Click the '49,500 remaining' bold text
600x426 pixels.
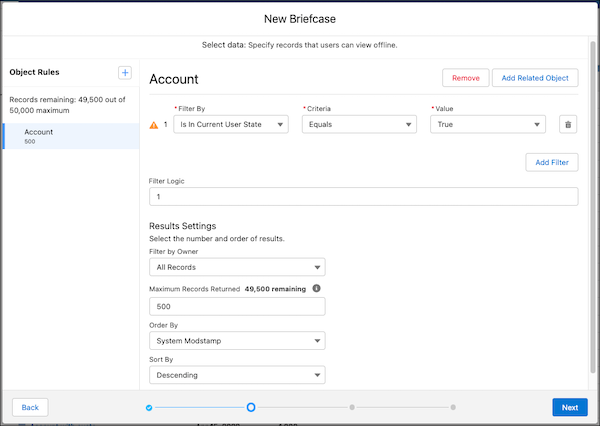coord(275,289)
